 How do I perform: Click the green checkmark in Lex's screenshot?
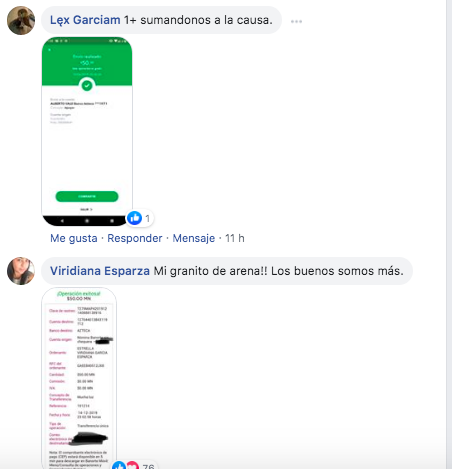point(87,86)
